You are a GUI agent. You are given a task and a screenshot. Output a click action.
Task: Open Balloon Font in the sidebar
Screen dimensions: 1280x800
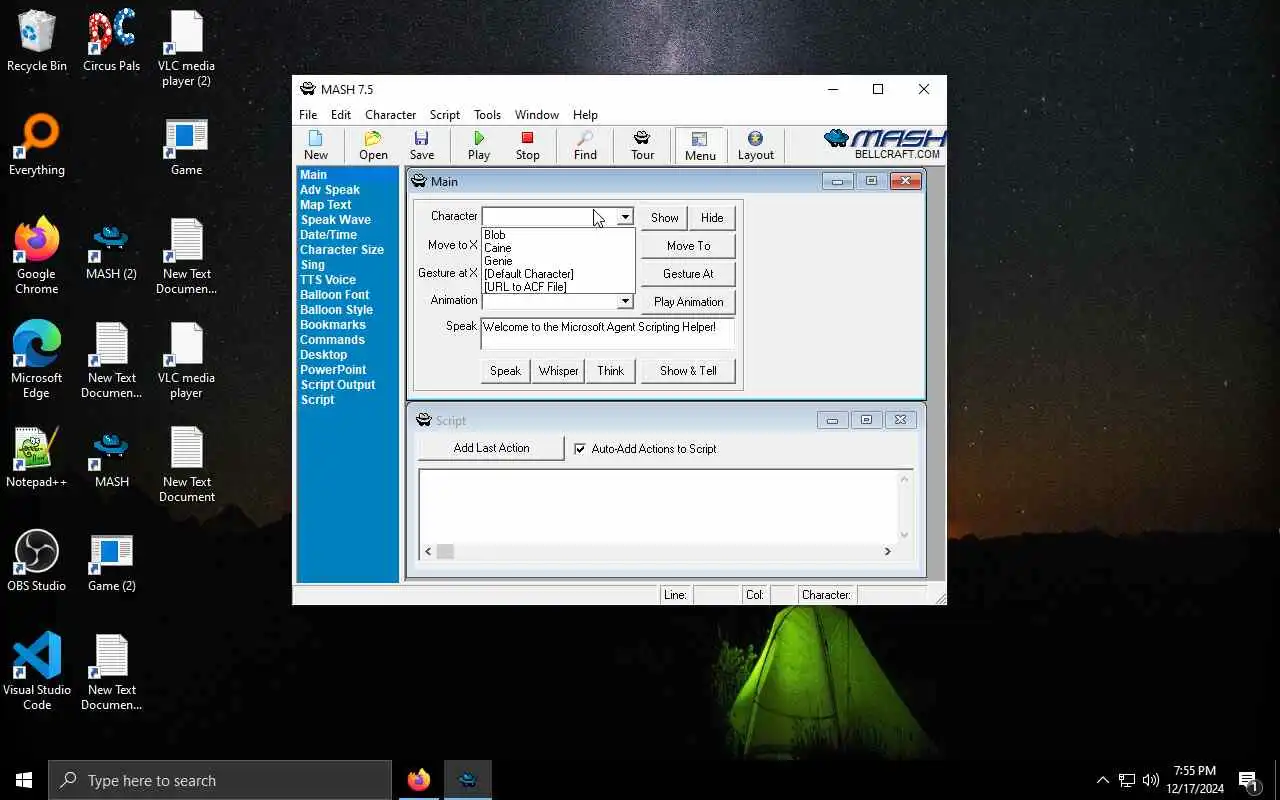pos(335,295)
